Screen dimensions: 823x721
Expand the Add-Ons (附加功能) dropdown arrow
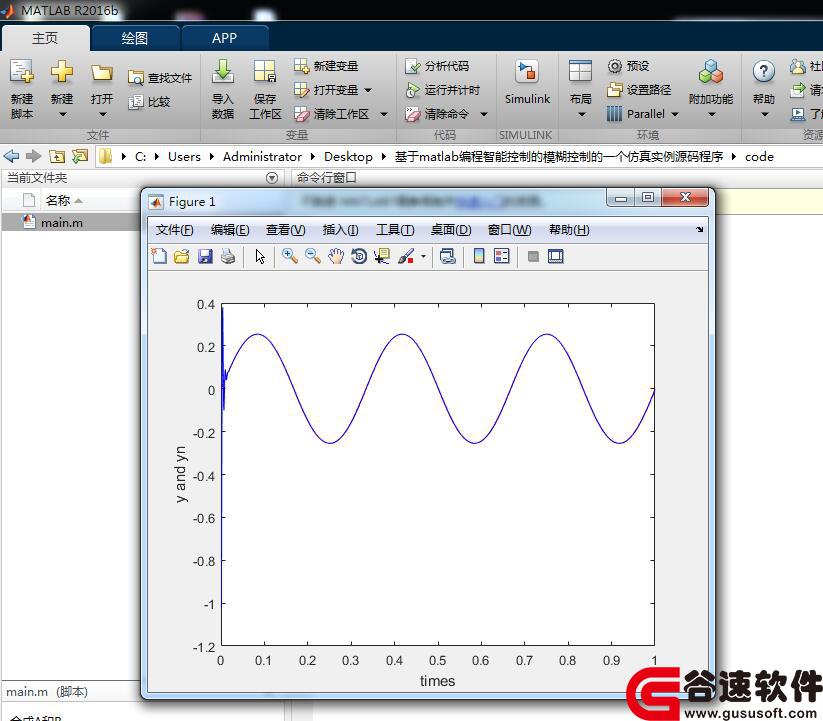pyautogui.click(x=712, y=114)
